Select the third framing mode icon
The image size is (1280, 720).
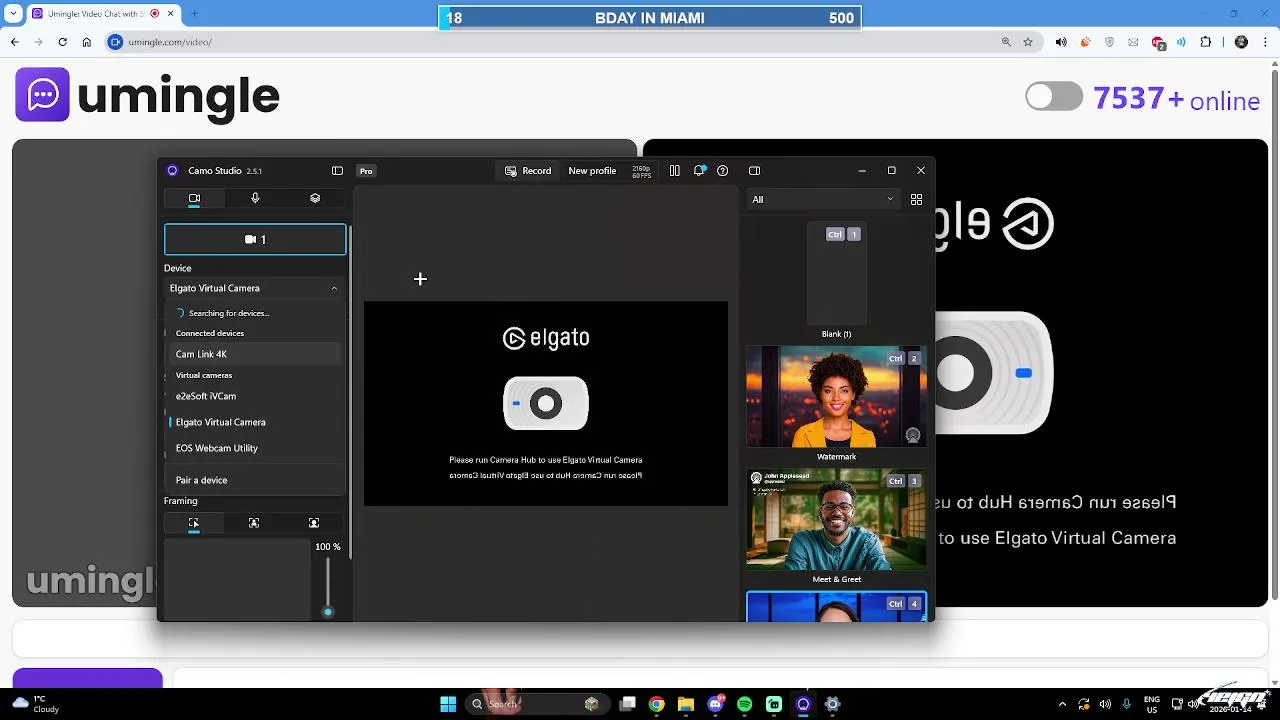314,523
